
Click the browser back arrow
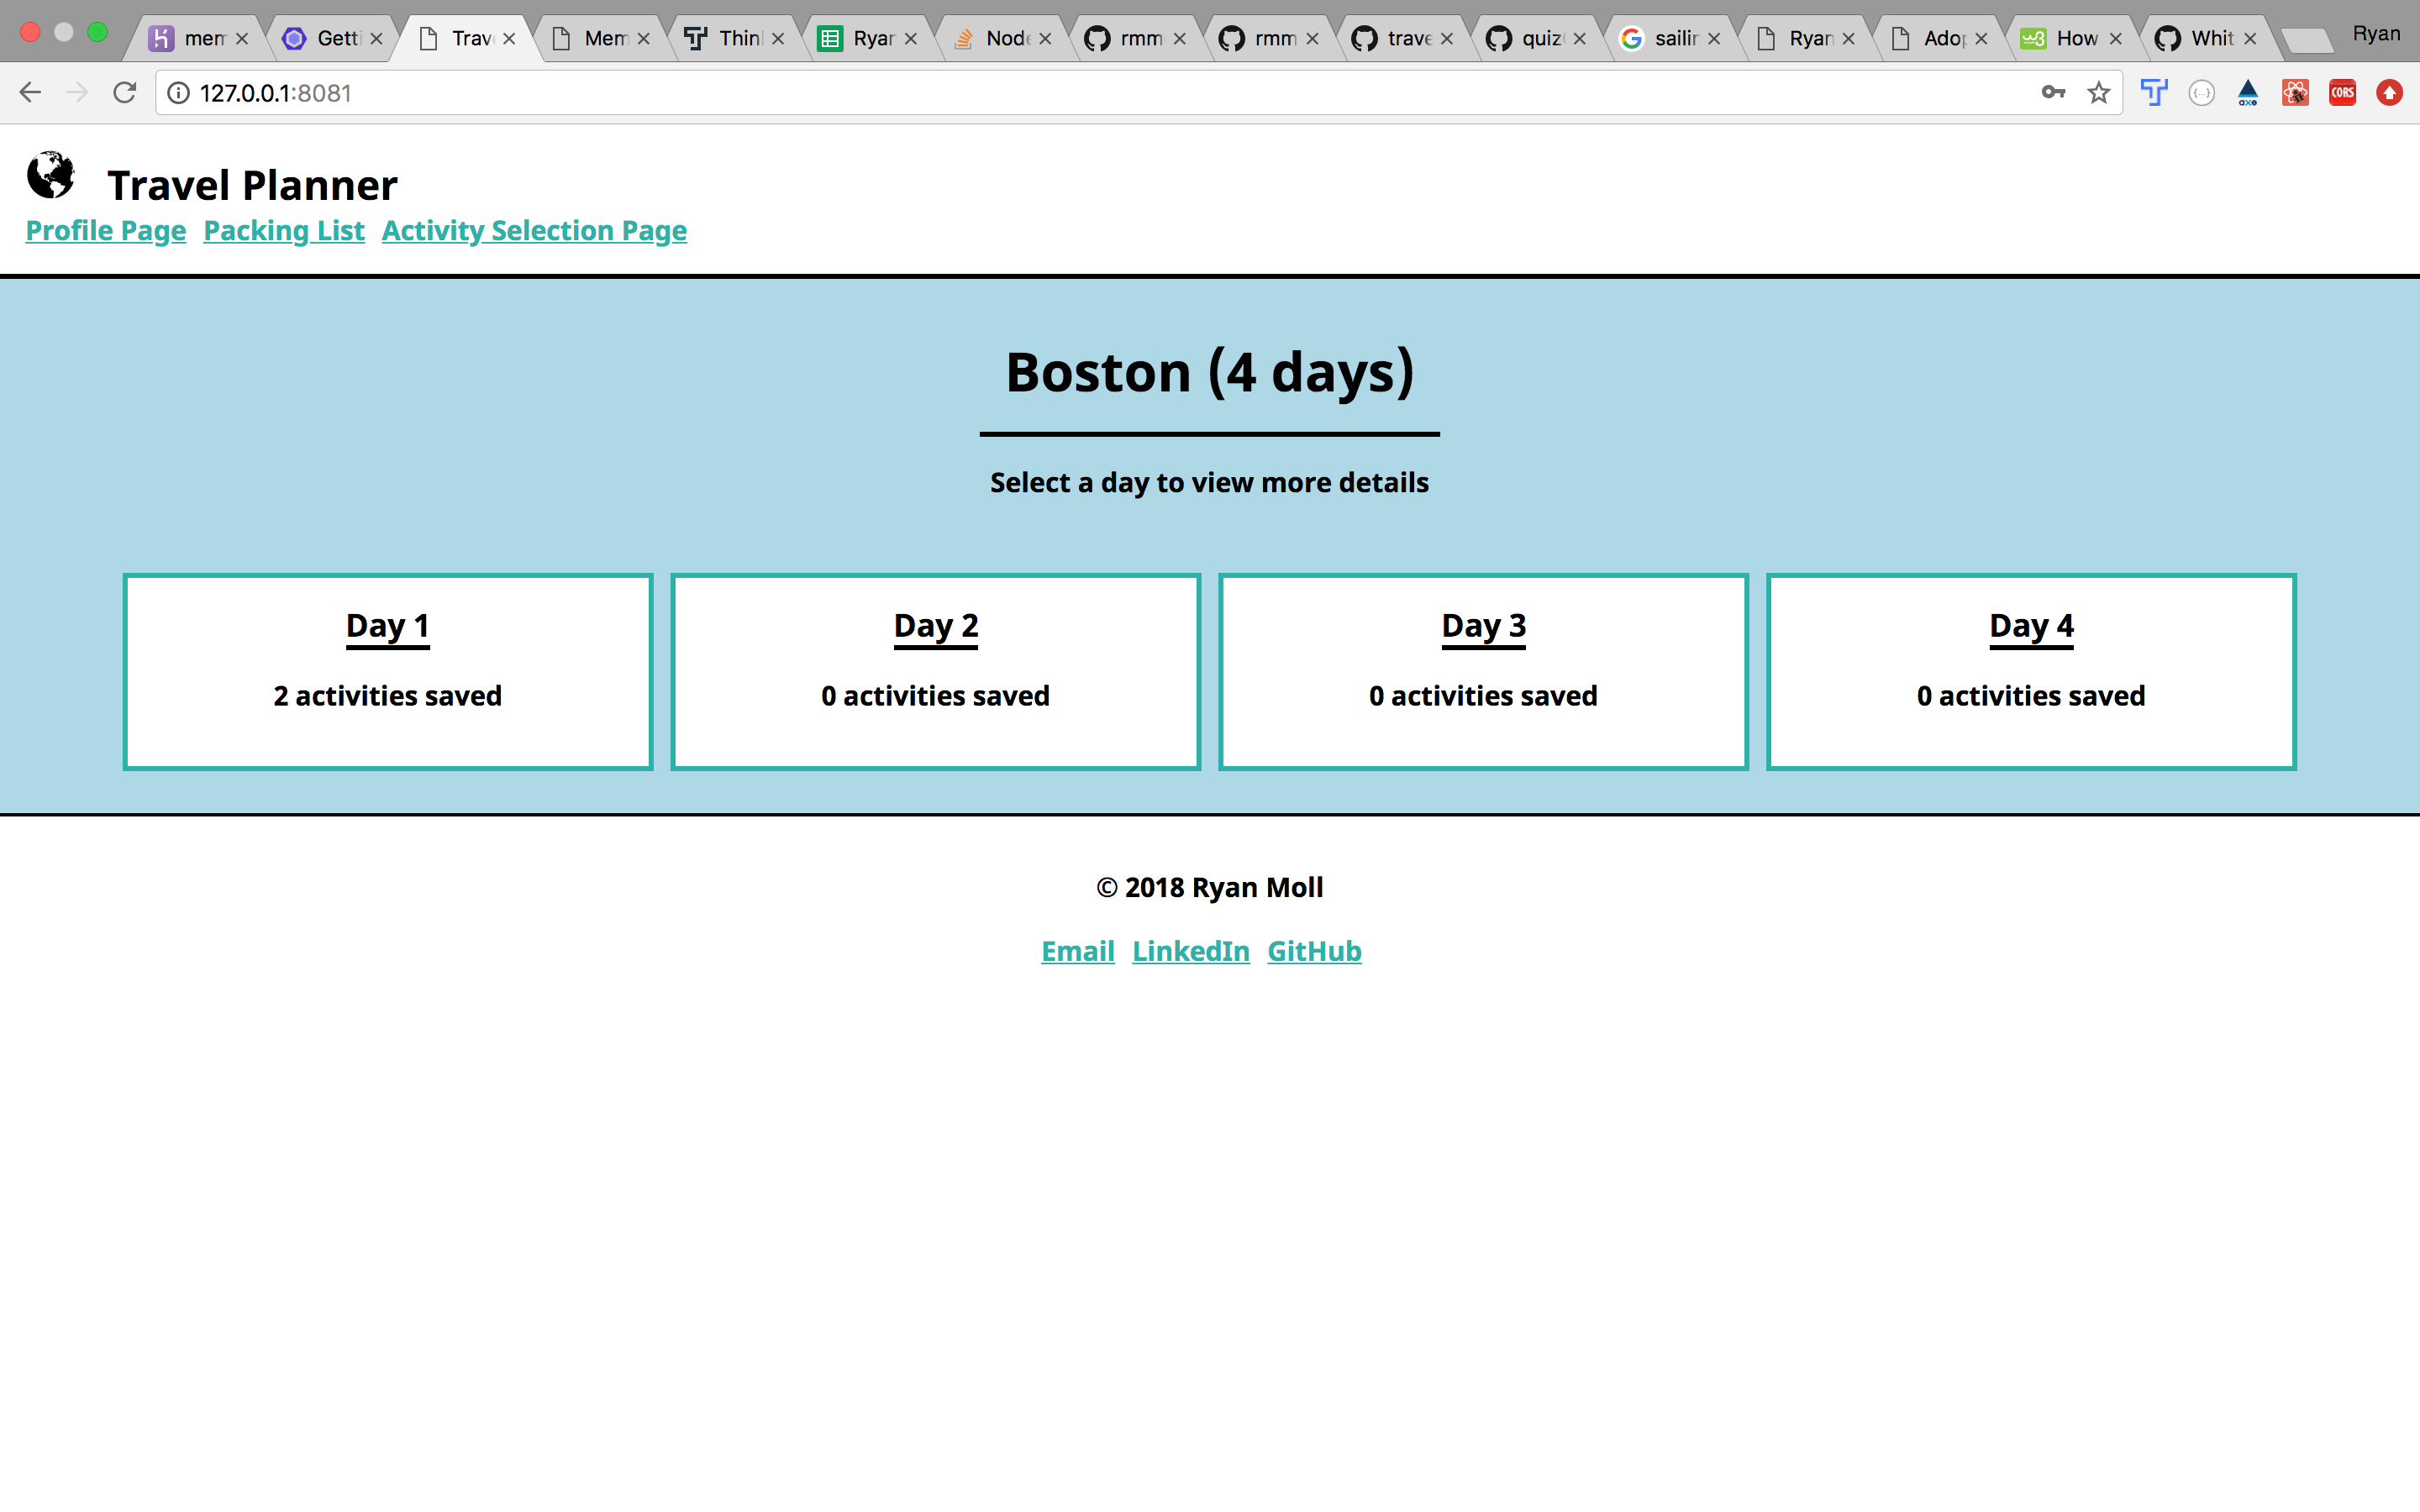pos(30,93)
